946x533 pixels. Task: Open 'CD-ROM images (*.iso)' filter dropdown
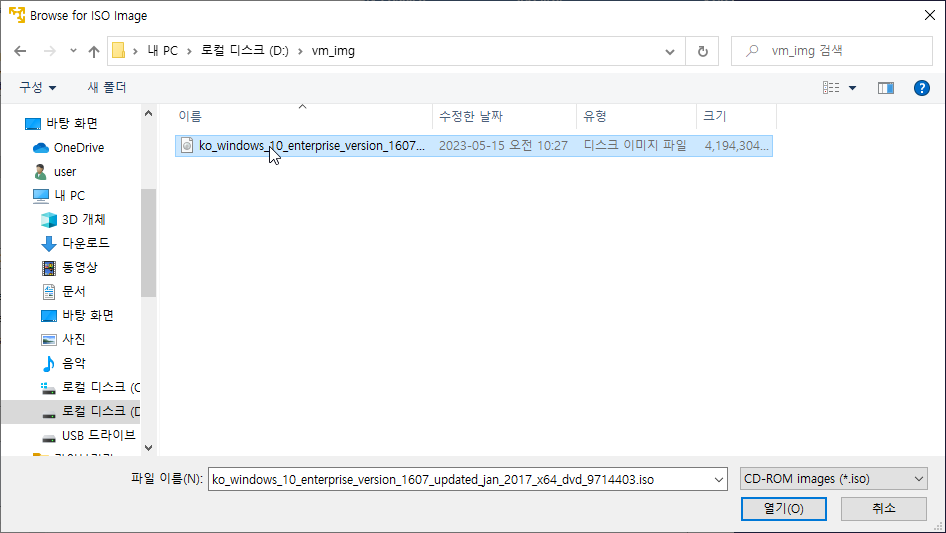click(x=834, y=479)
